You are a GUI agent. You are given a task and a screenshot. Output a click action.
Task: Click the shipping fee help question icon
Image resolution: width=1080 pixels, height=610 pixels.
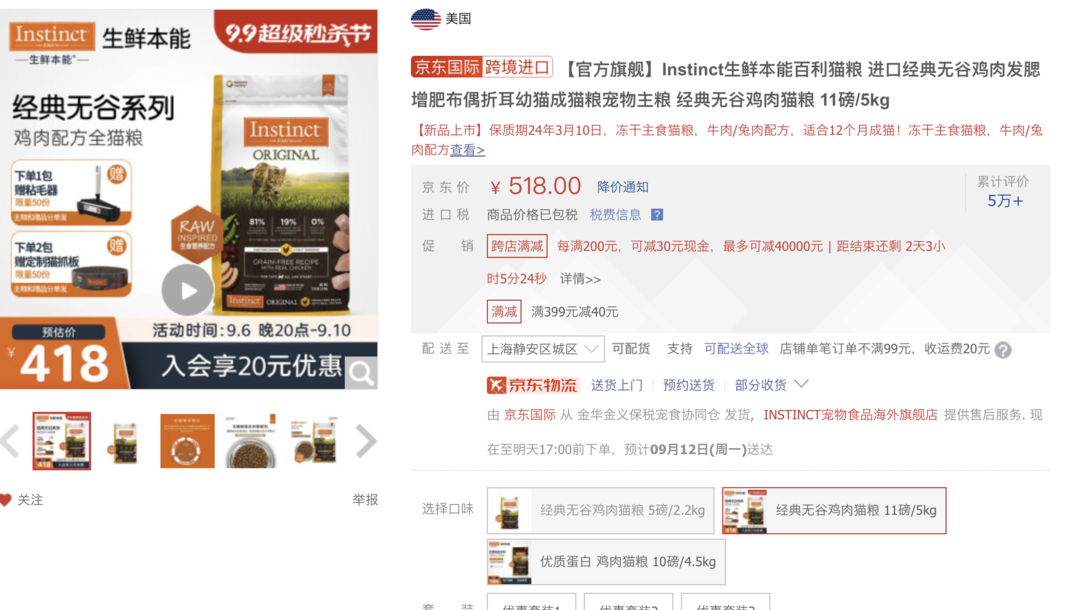point(1003,350)
